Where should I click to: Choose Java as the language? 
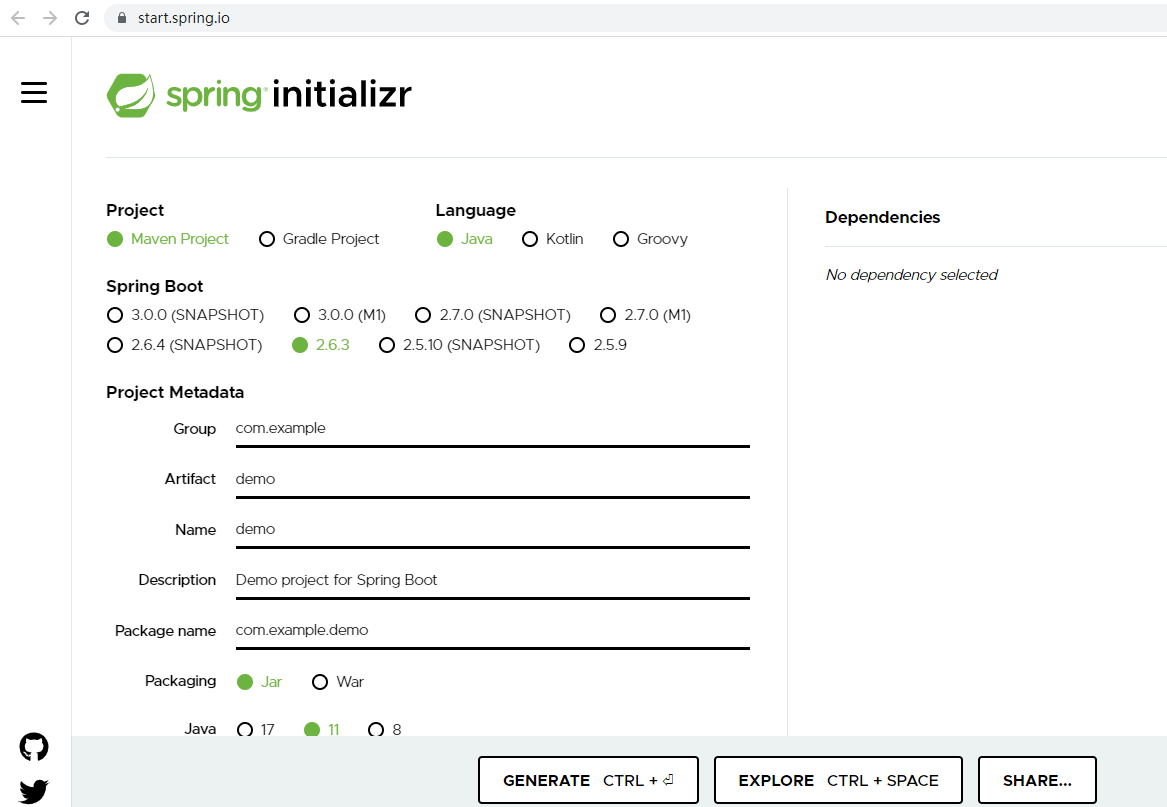click(x=464, y=239)
